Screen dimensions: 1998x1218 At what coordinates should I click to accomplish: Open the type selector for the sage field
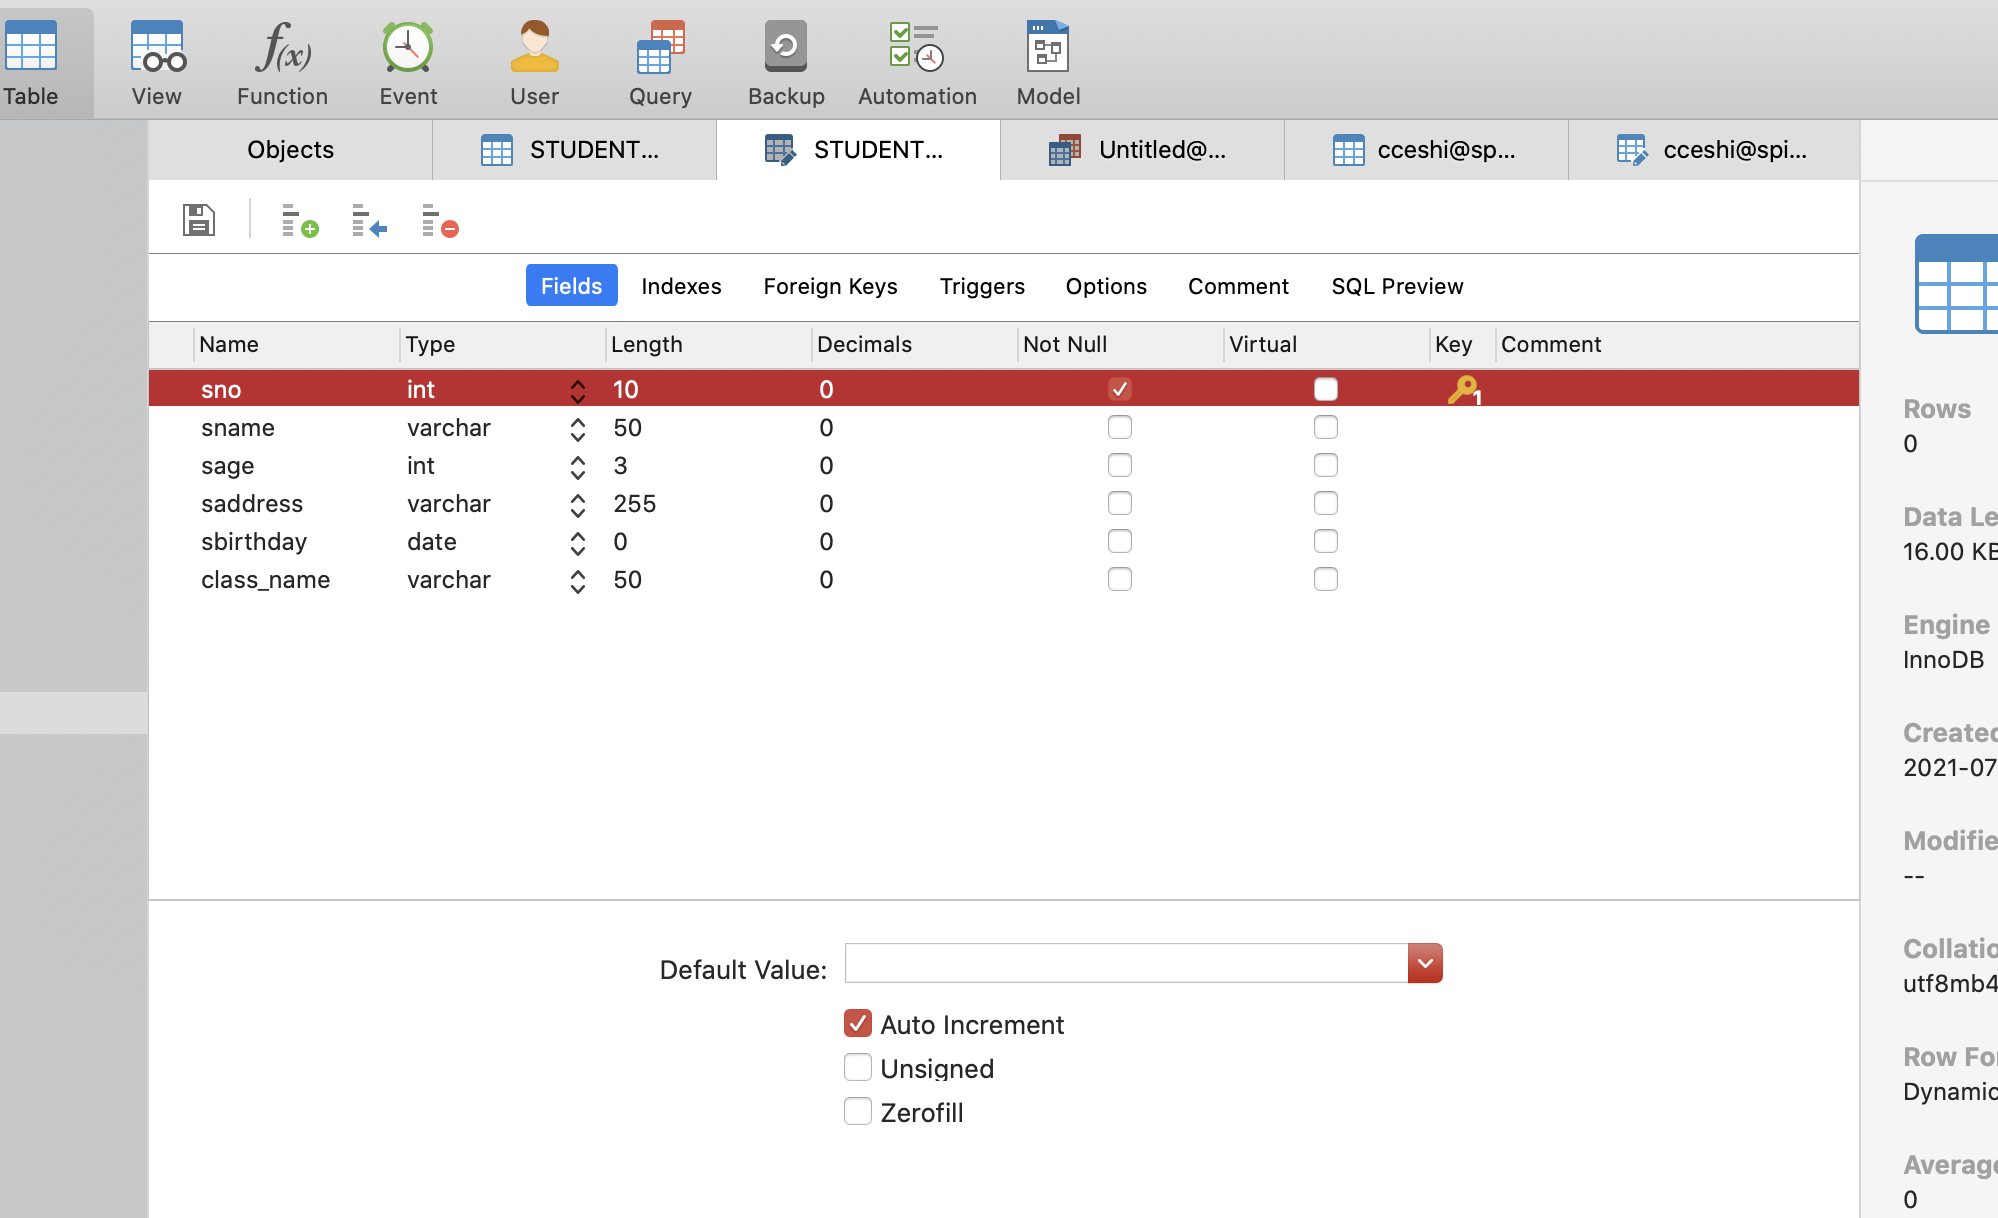click(x=577, y=467)
